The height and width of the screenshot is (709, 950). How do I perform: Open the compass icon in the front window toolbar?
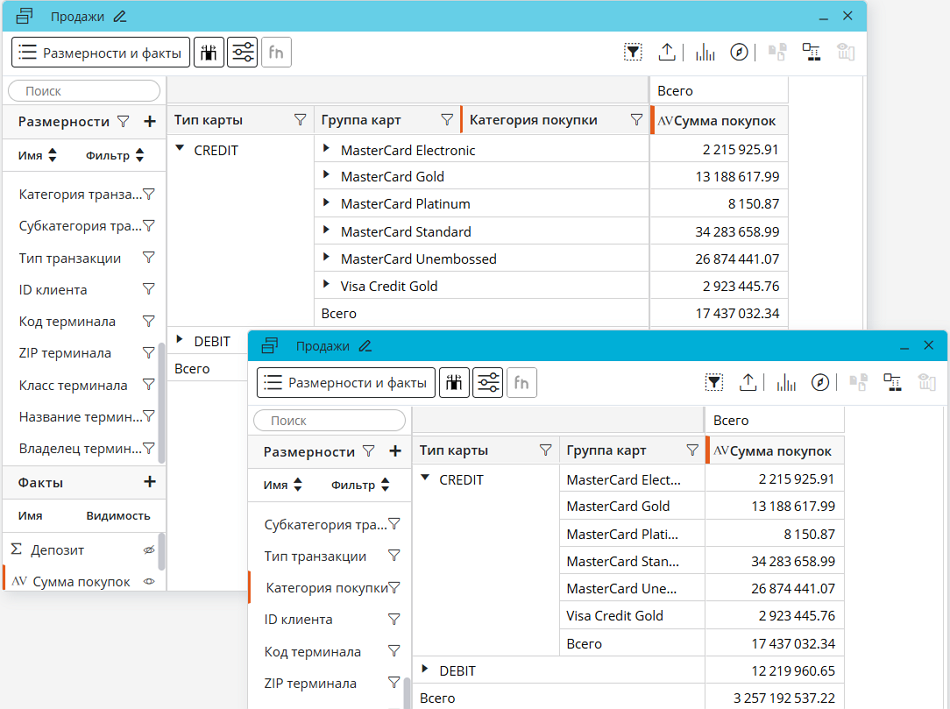820,382
